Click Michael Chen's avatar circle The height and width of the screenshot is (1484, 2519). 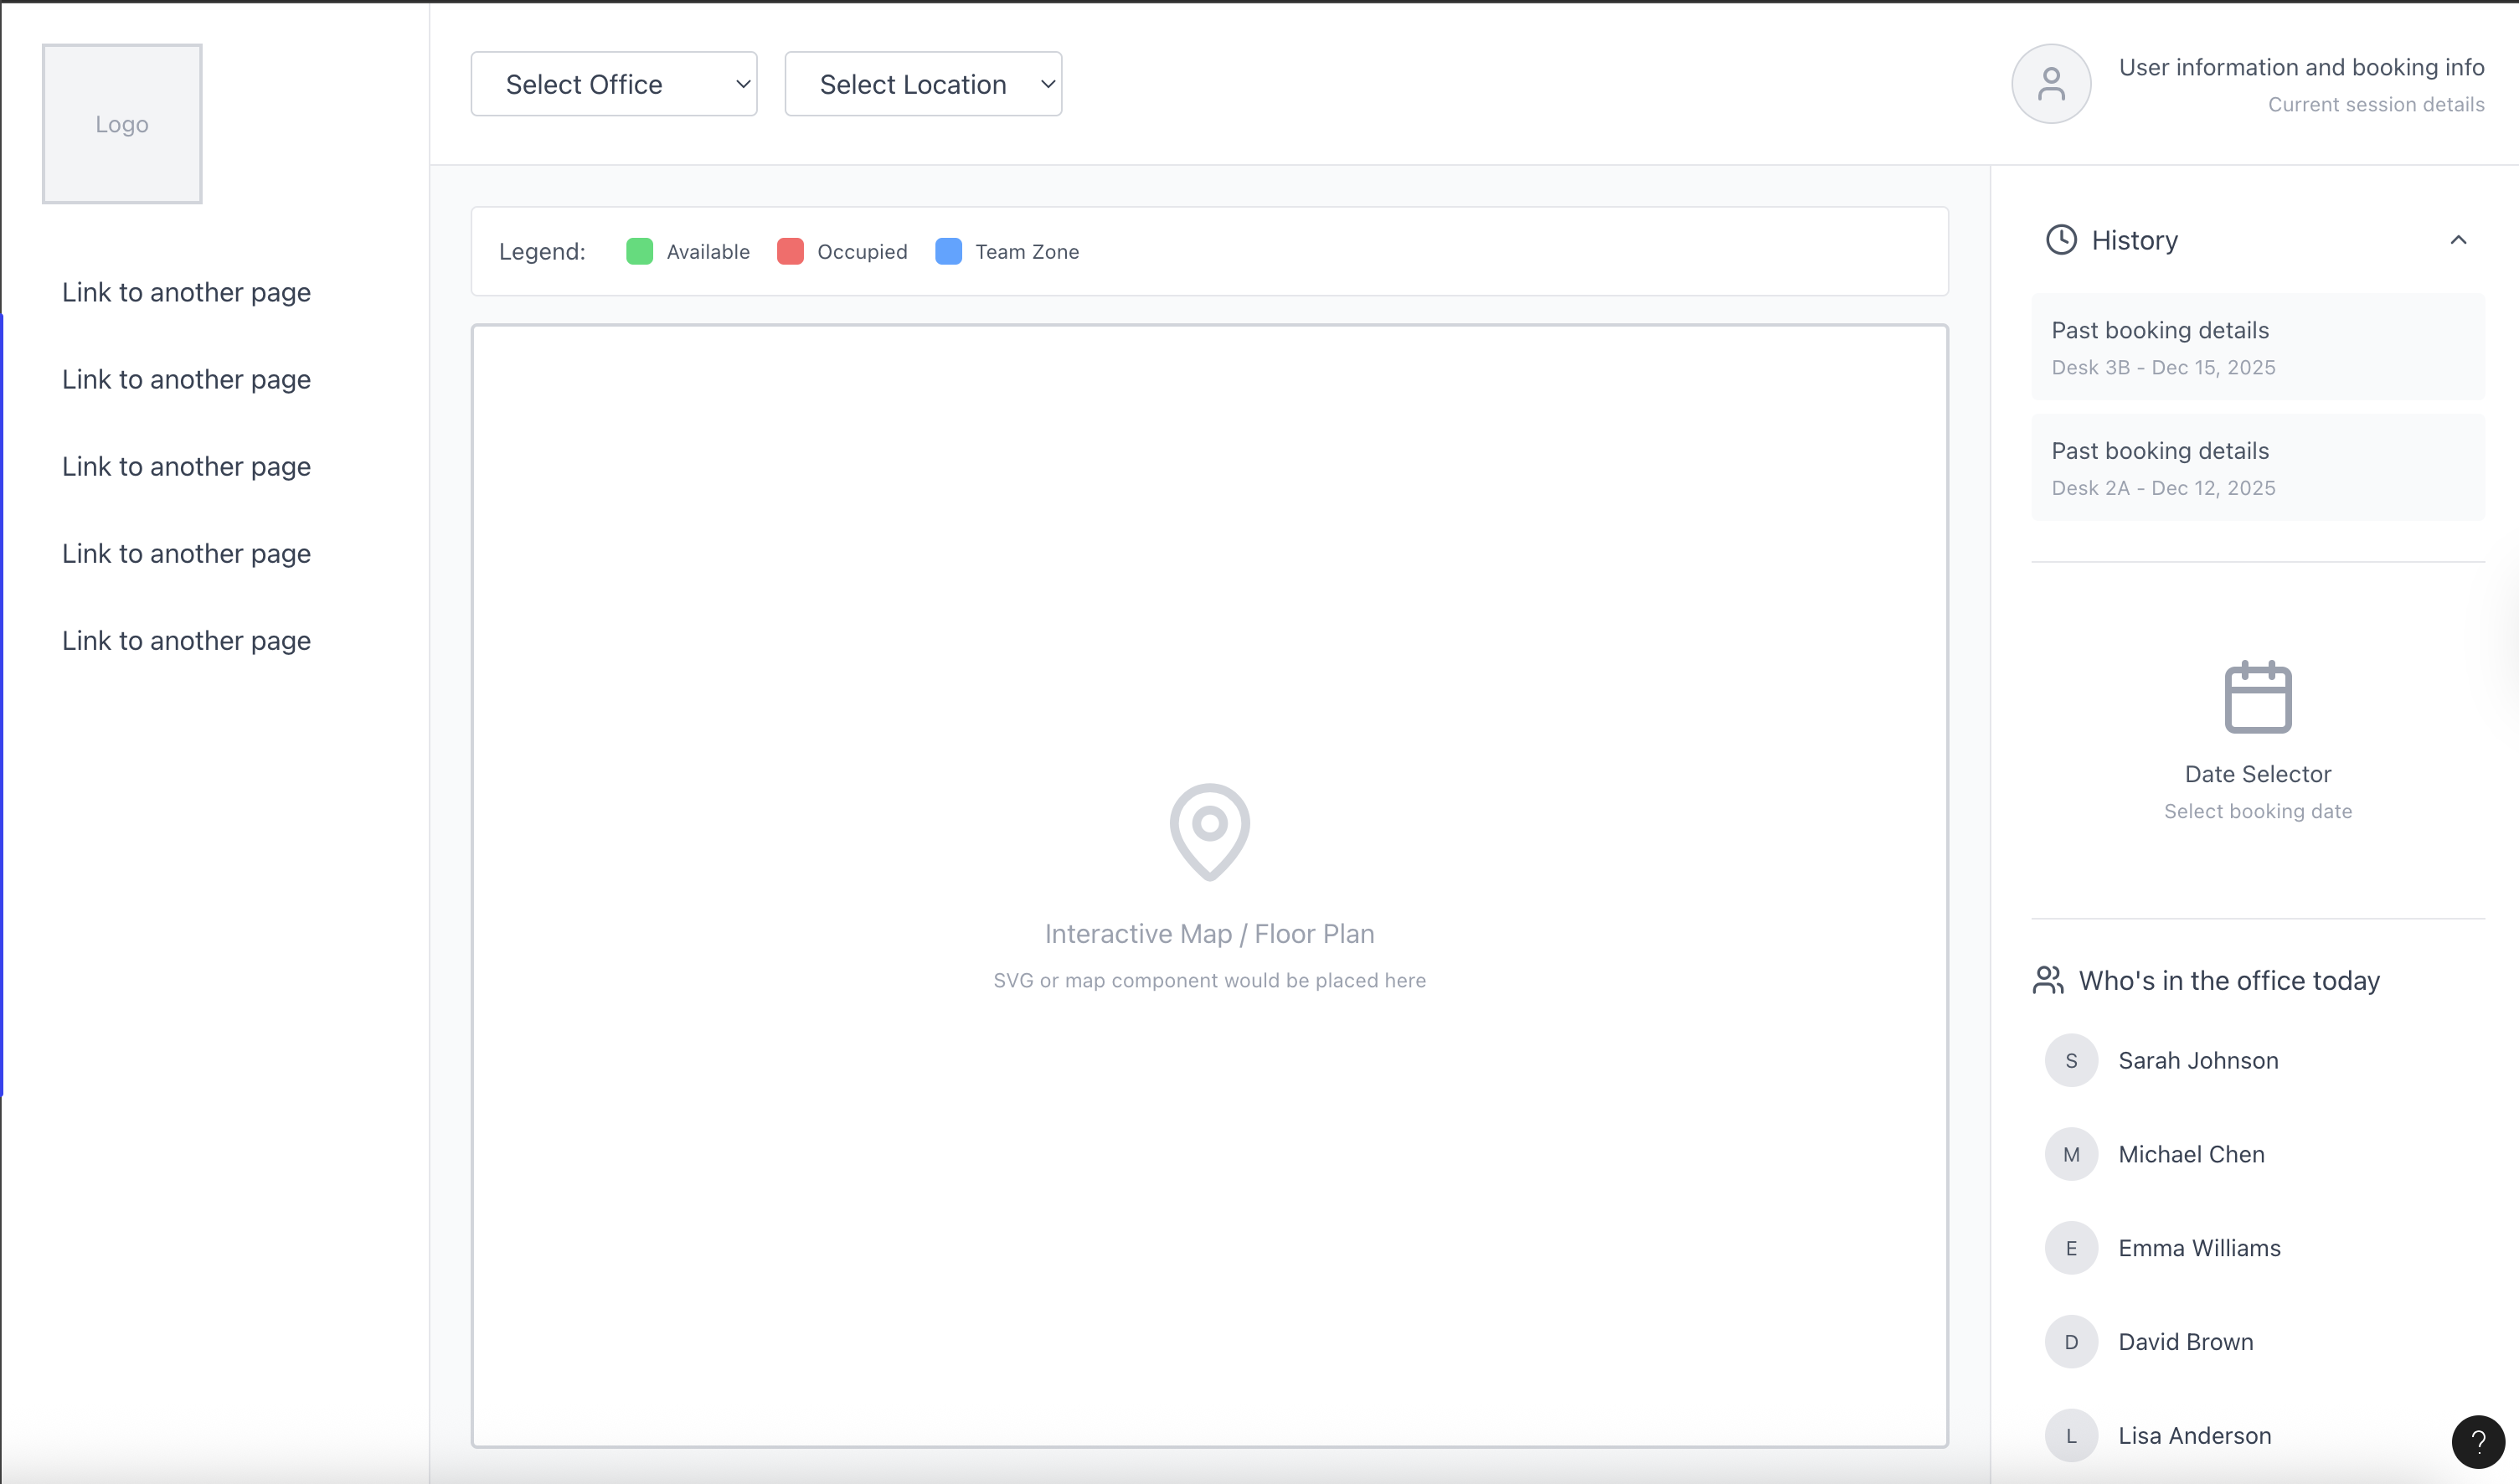point(2070,1154)
